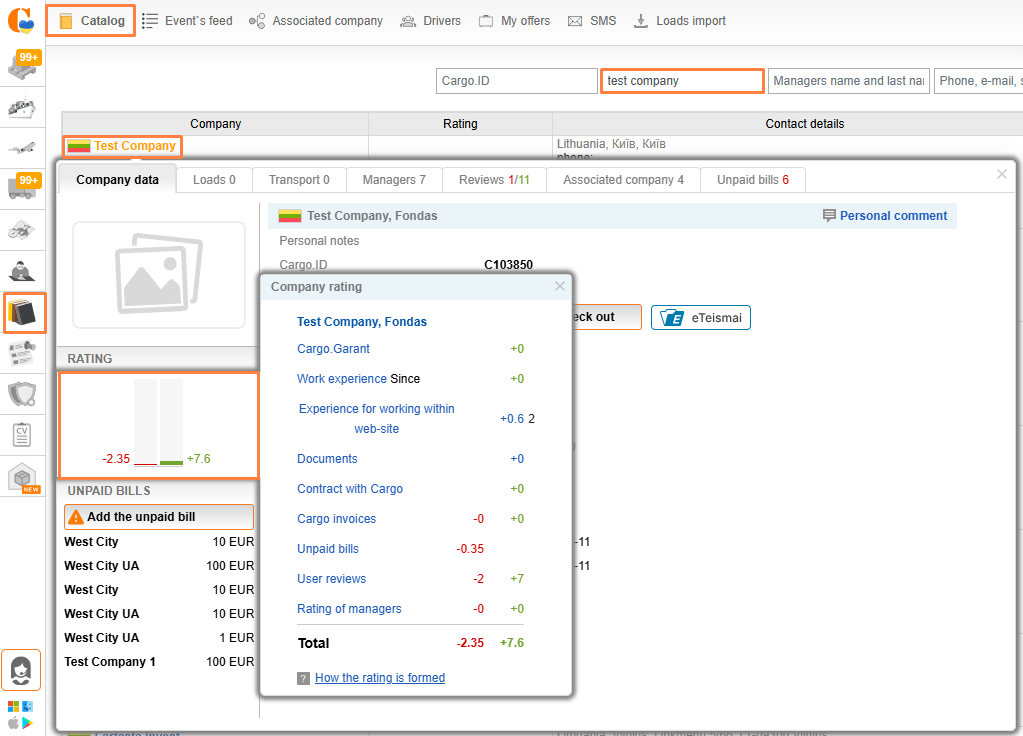Click the shield icon in sidebar
This screenshot has width=1023, height=736.
click(22, 394)
